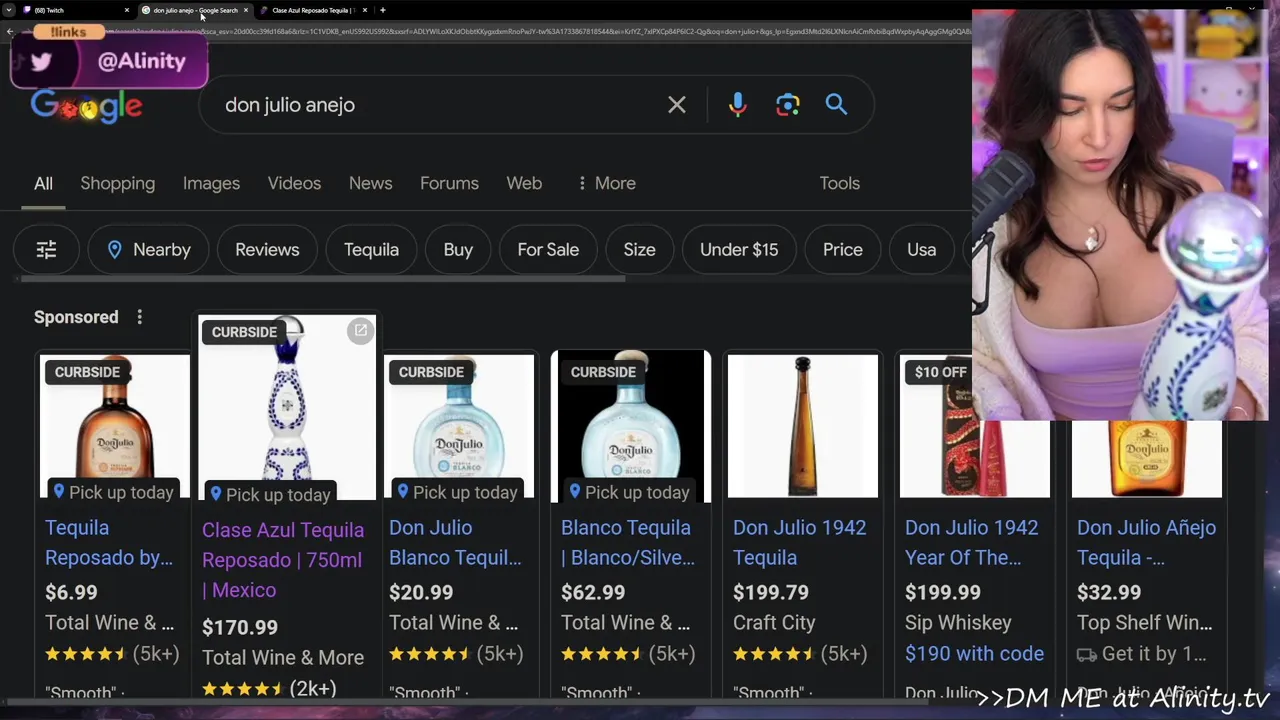
Task: Open the tab search dropdown arrow
Action: 8,10
